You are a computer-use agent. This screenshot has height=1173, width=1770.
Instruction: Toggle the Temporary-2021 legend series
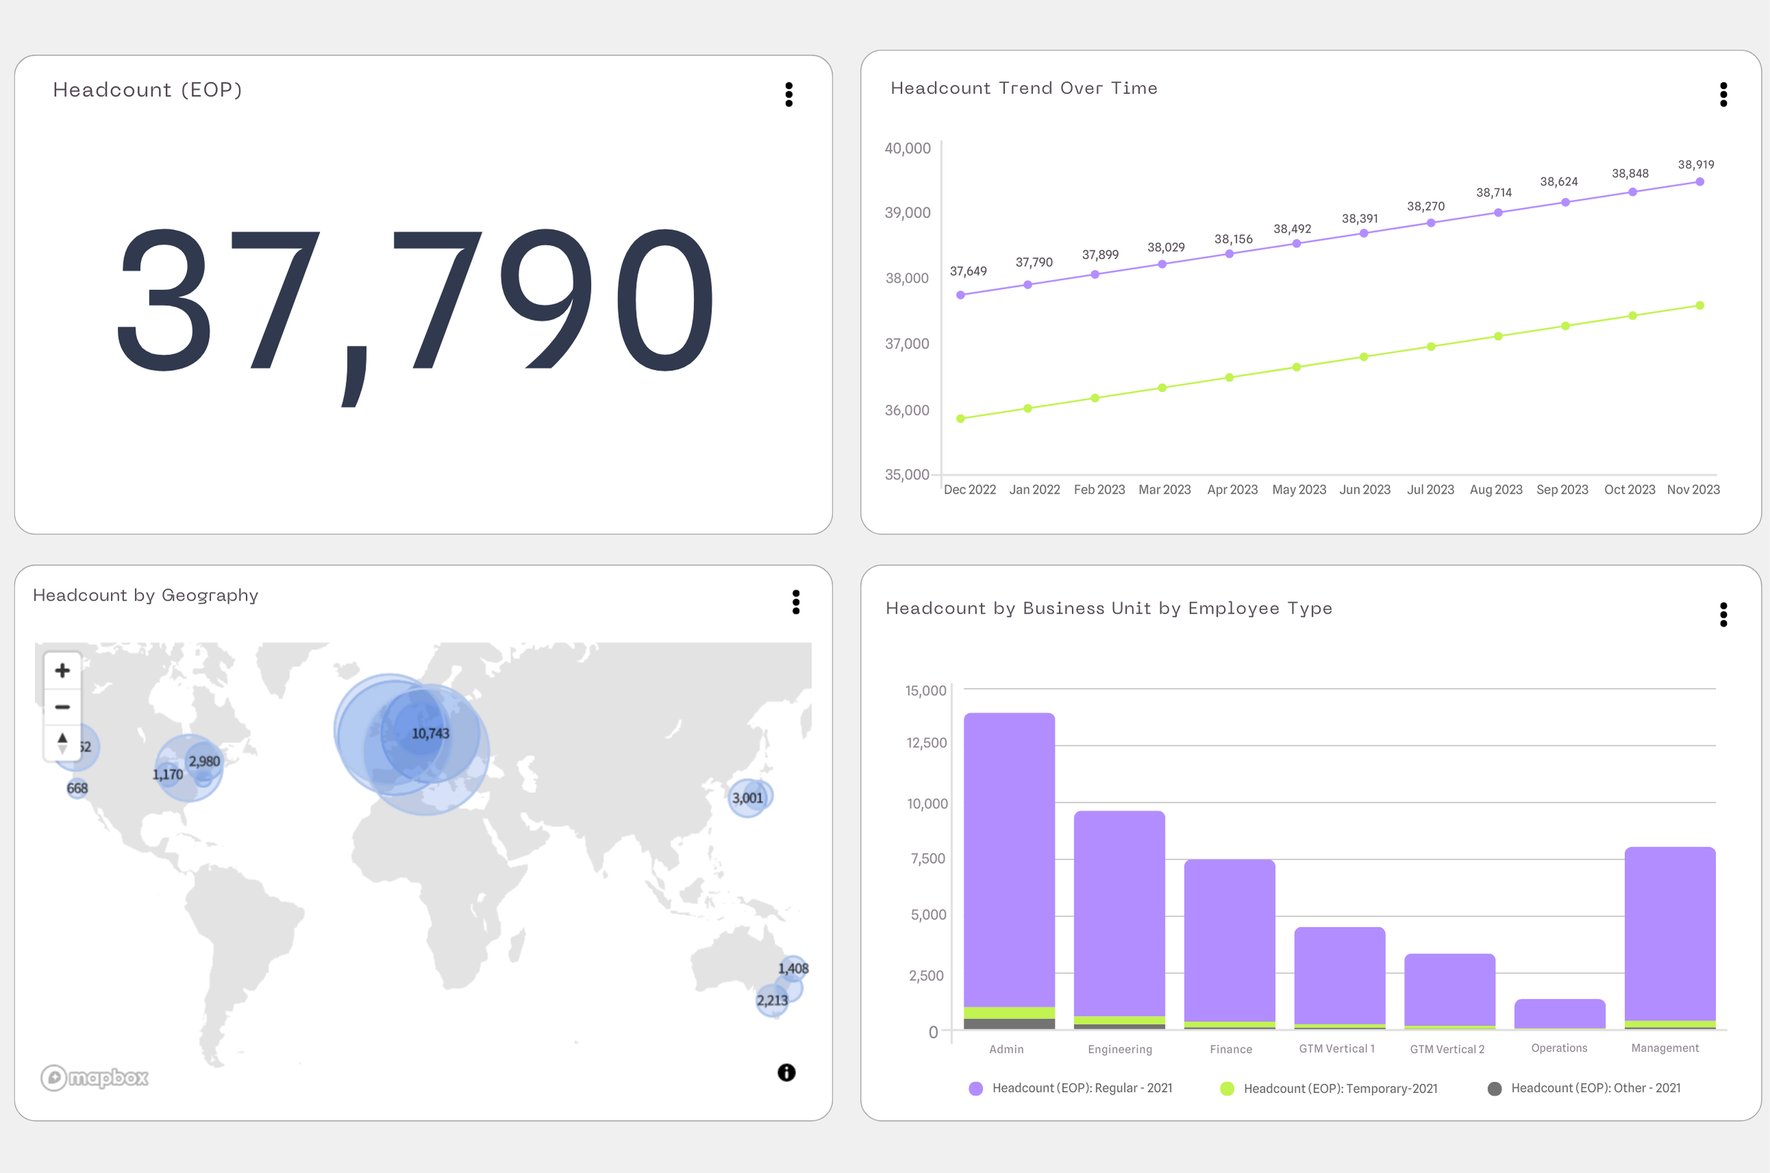pyautogui.click(x=1337, y=1088)
